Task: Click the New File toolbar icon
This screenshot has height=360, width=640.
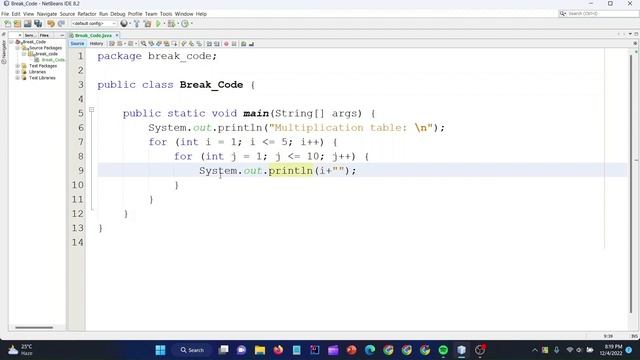Action: (7, 24)
